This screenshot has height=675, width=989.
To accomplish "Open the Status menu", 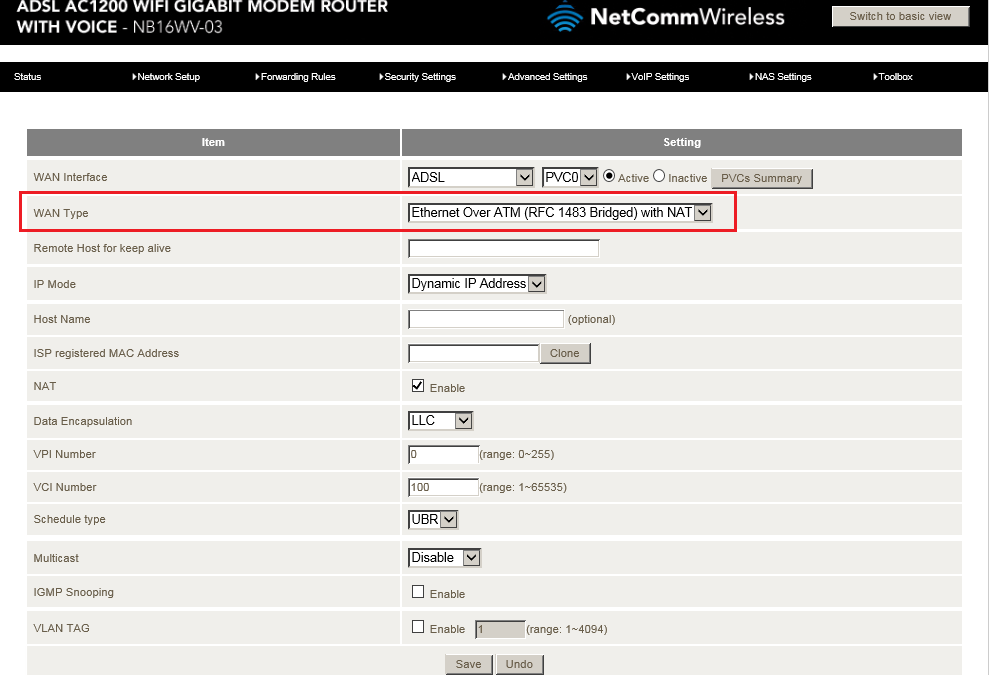I will (x=28, y=77).
